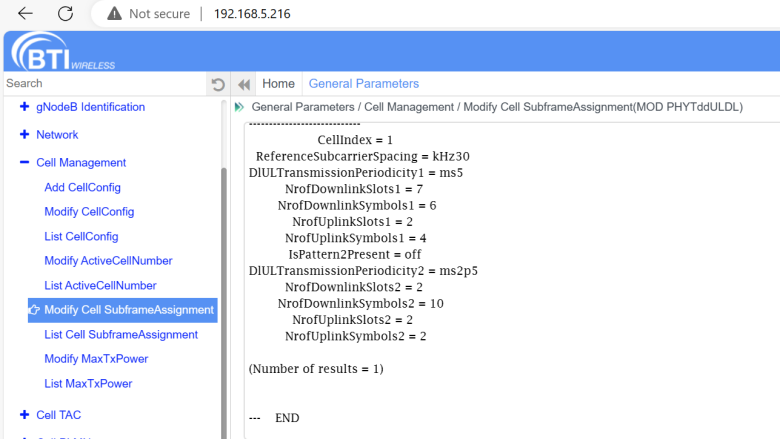The image size is (780, 440).
Task: Expand the gNodeB Identification node
Action: pos(24,107)
